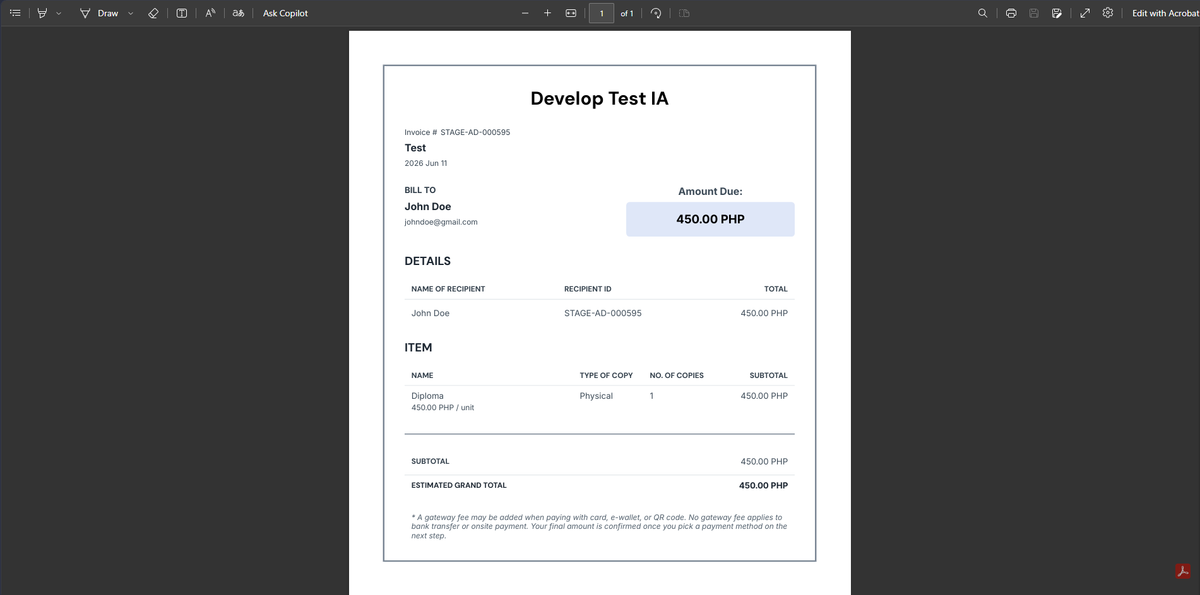Open the table of contents panel
Viewport: 1200px width, 595px height.
(x=14, y=13)
